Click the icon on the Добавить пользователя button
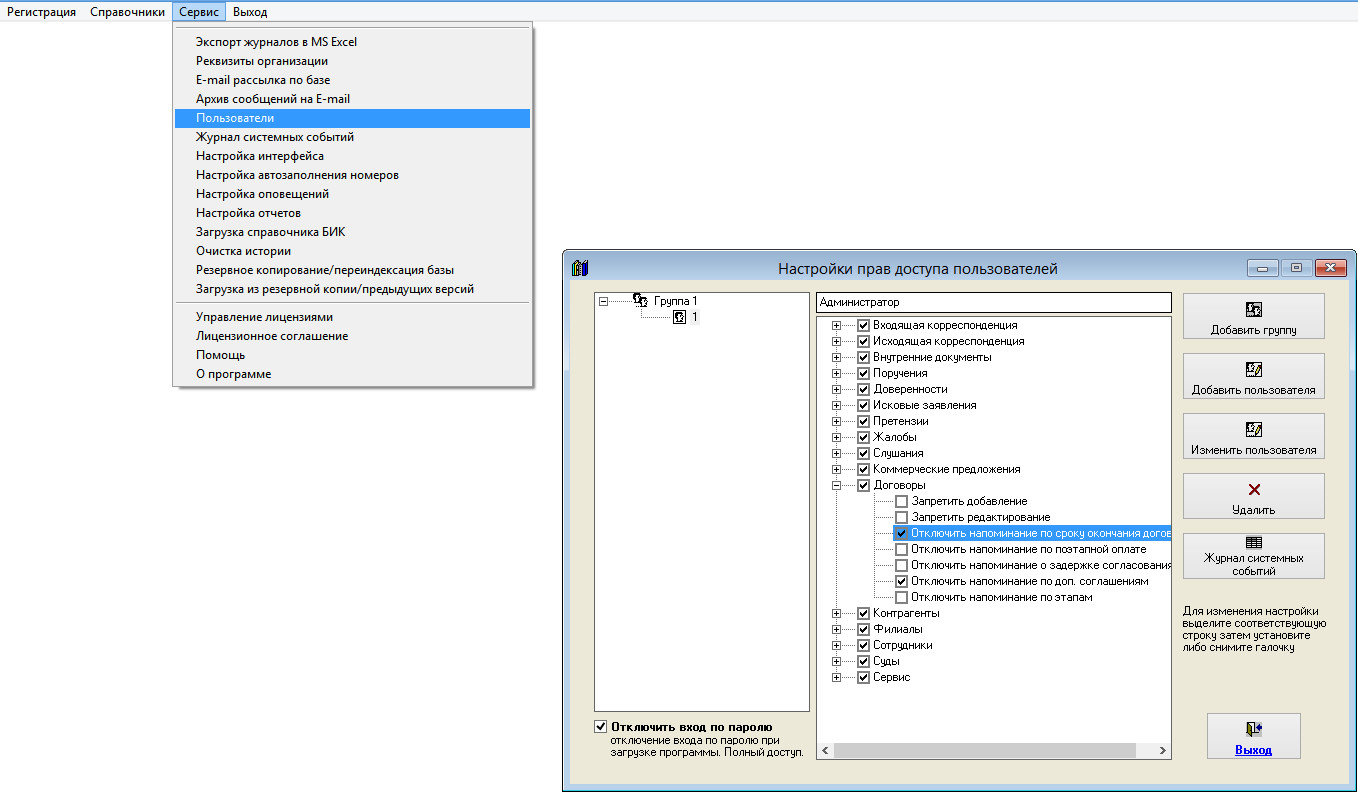This screenshot has width=1358, height=794. [1254, 369]
